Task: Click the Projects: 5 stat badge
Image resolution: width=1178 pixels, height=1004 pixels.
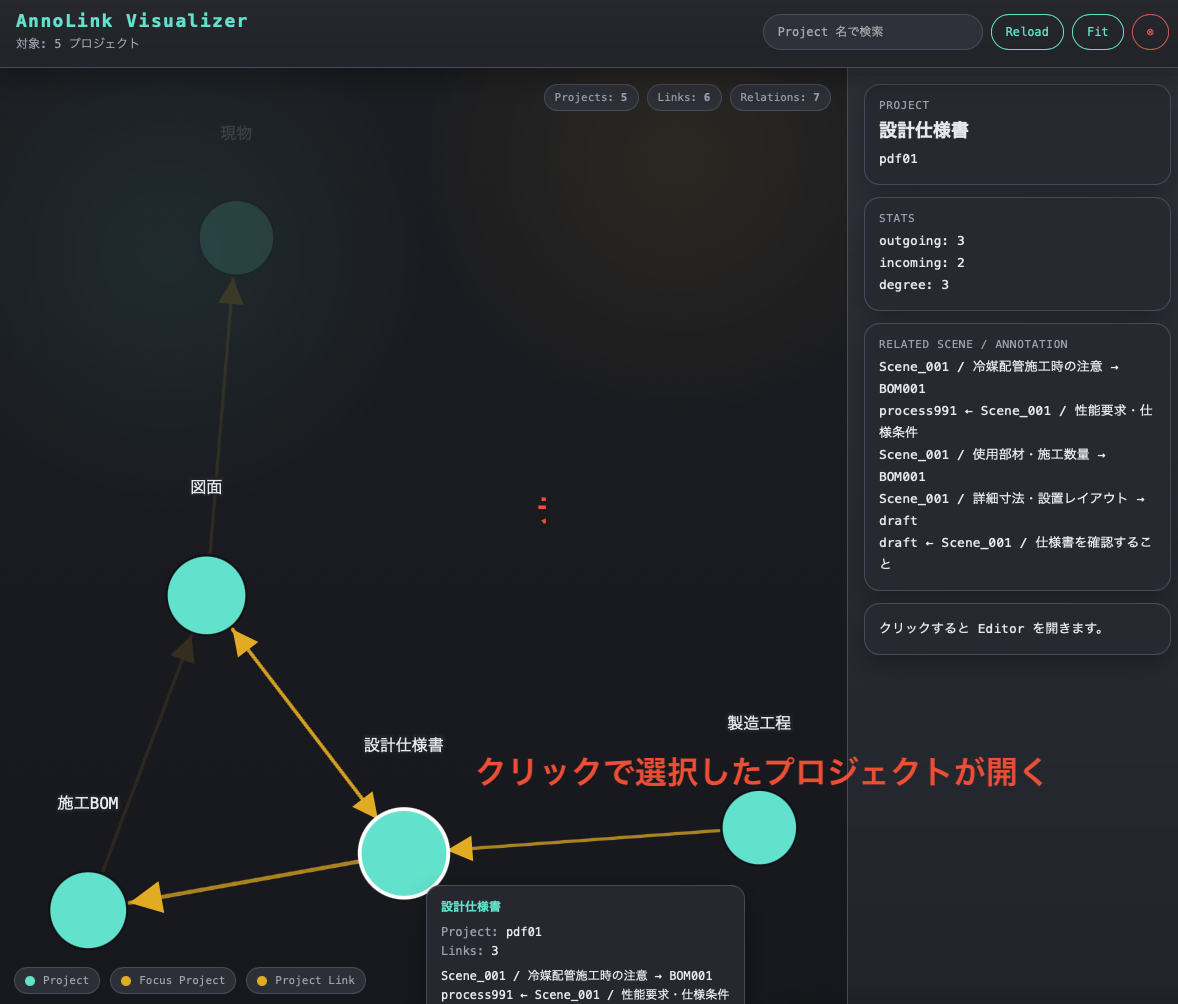Action: [x=591, y=97]
